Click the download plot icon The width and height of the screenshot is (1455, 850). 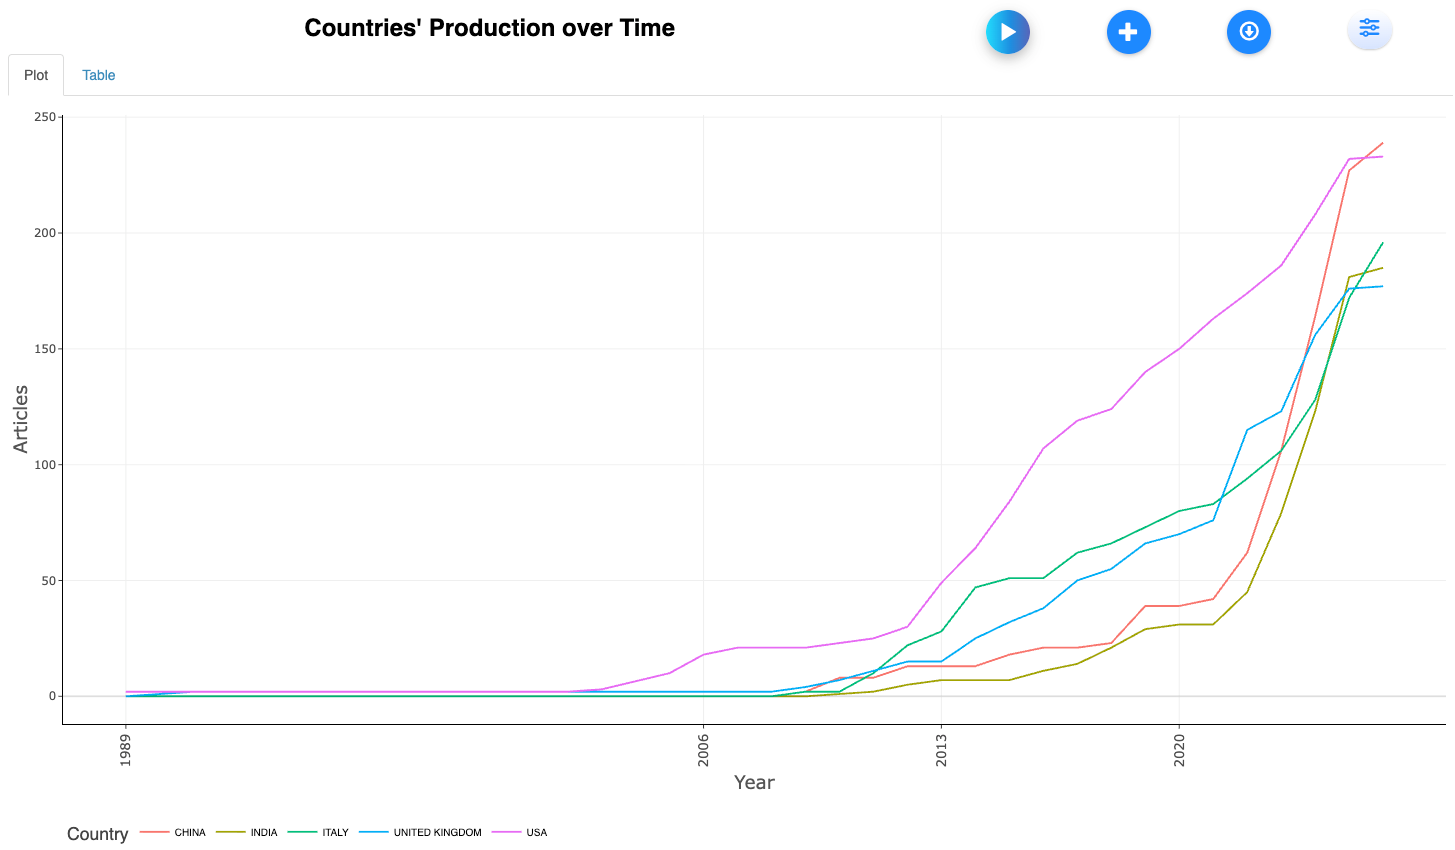click(x=1248, y=32)
